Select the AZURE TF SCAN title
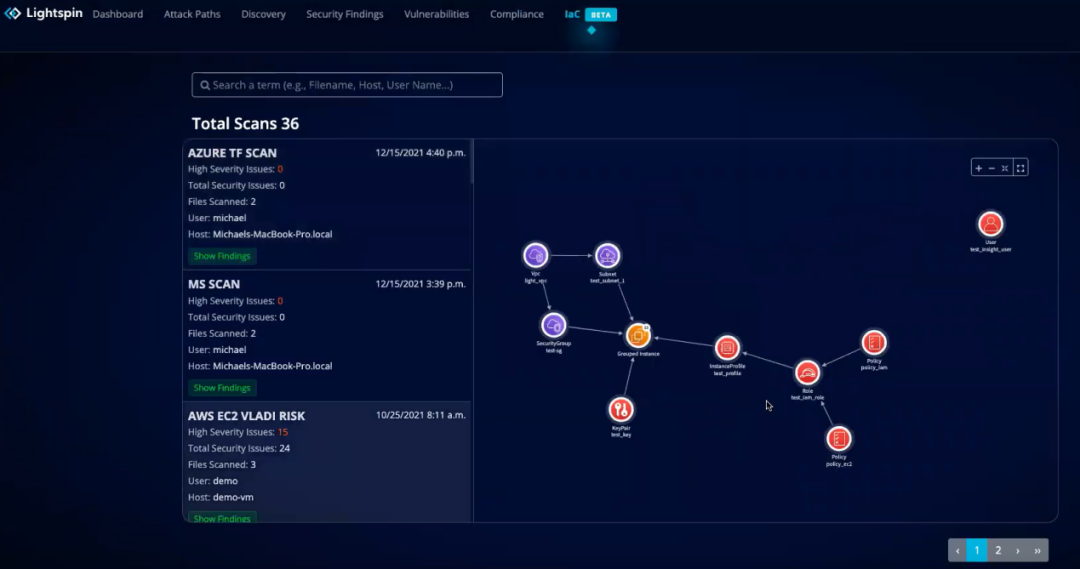Viewport: 1080px width, 569px height. [232, 153]
